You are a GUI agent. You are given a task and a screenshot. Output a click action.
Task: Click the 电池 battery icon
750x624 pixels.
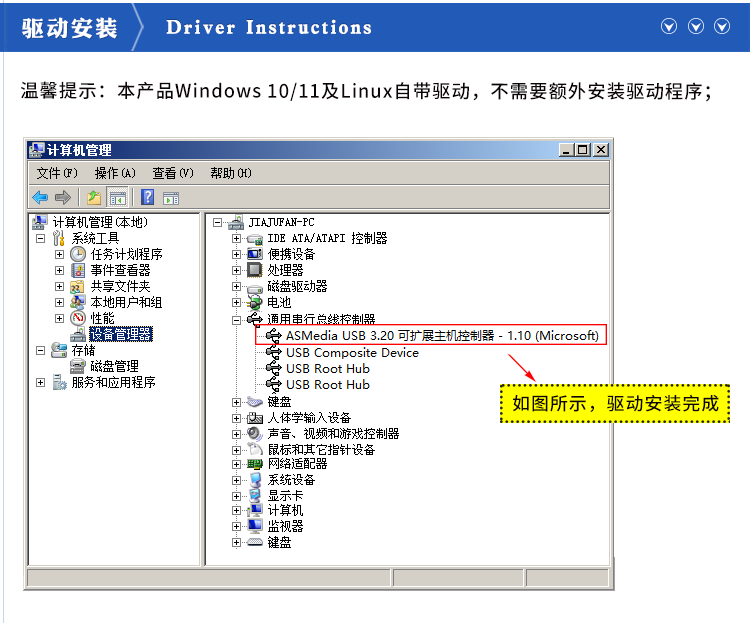[255, 302]
